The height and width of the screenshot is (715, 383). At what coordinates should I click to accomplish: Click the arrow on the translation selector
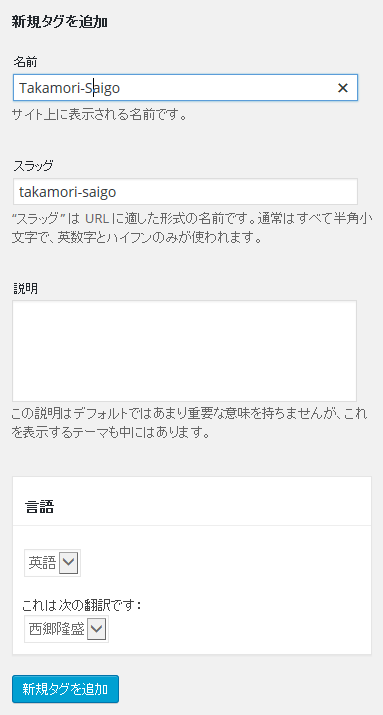tap(97, 630)
